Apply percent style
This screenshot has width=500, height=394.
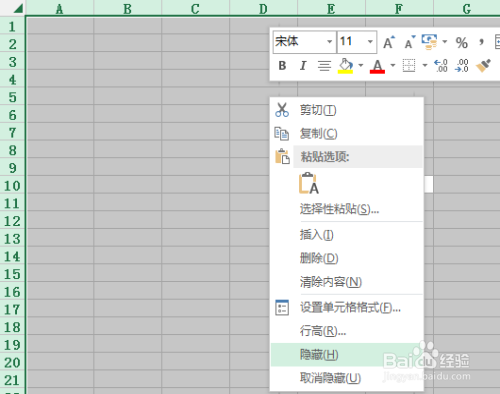tap(462, 43)
